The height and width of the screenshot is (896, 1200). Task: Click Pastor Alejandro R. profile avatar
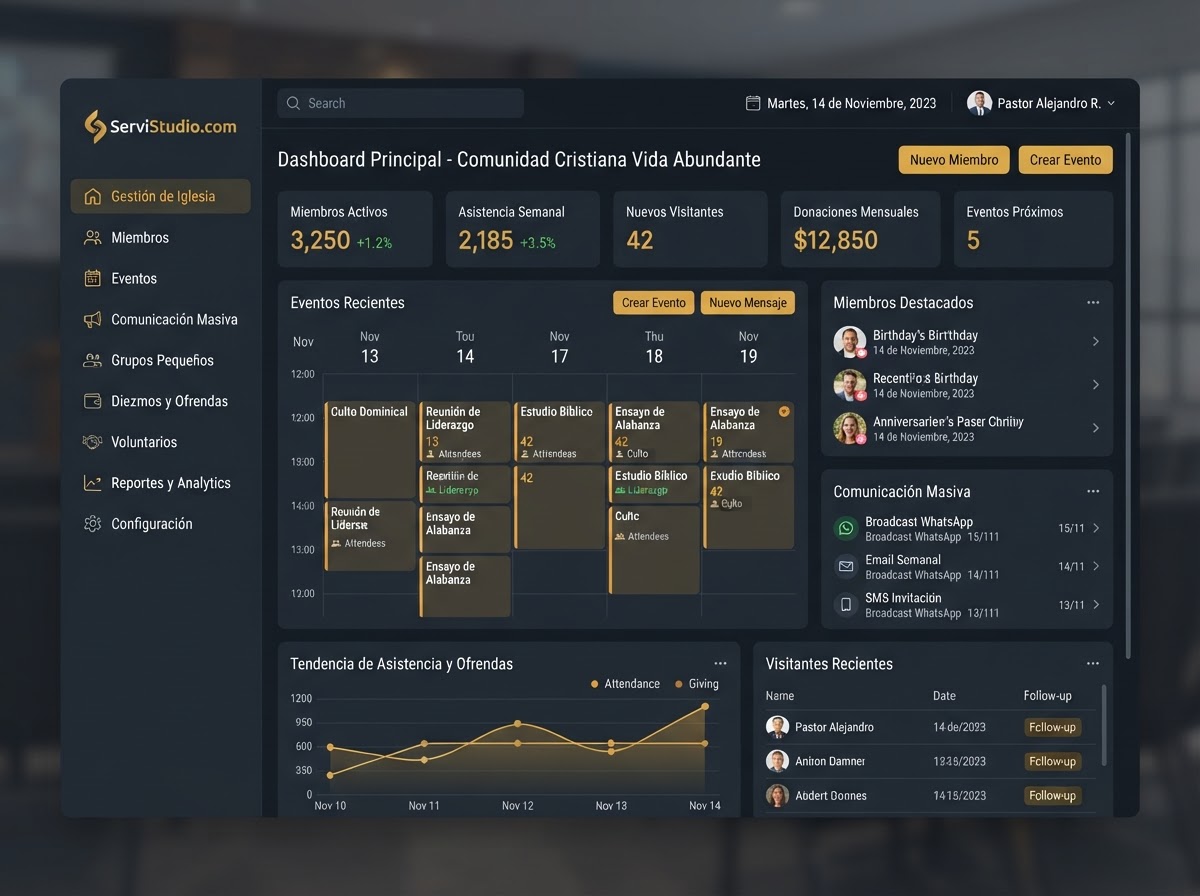tap(979, 103)
